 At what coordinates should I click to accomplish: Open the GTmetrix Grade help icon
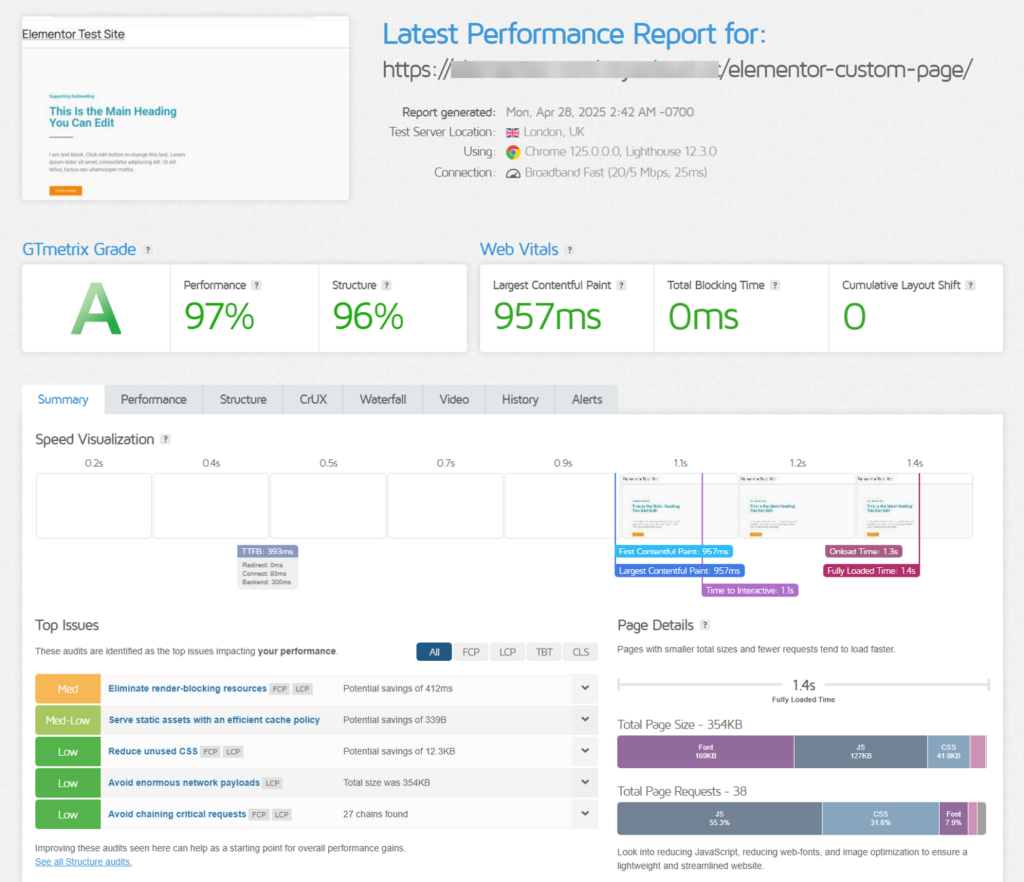148,250
